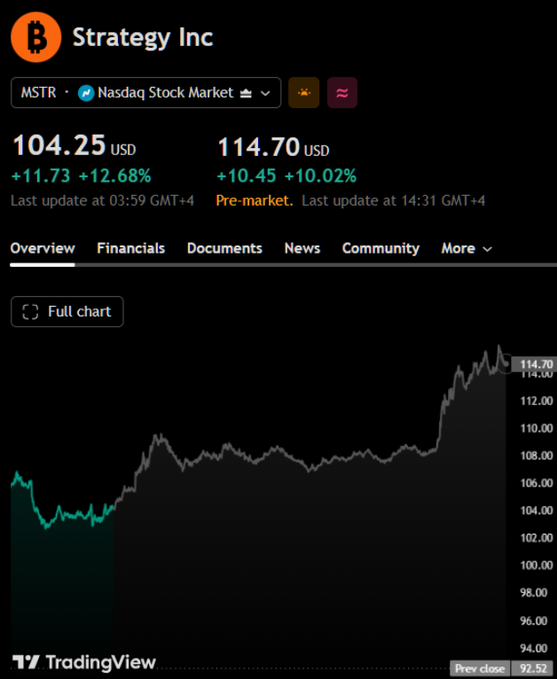This screenshot has width=557, height=679.
Task: Click the Strategy Inc company title
Action: pyautogui.click(x=143, y=38)
